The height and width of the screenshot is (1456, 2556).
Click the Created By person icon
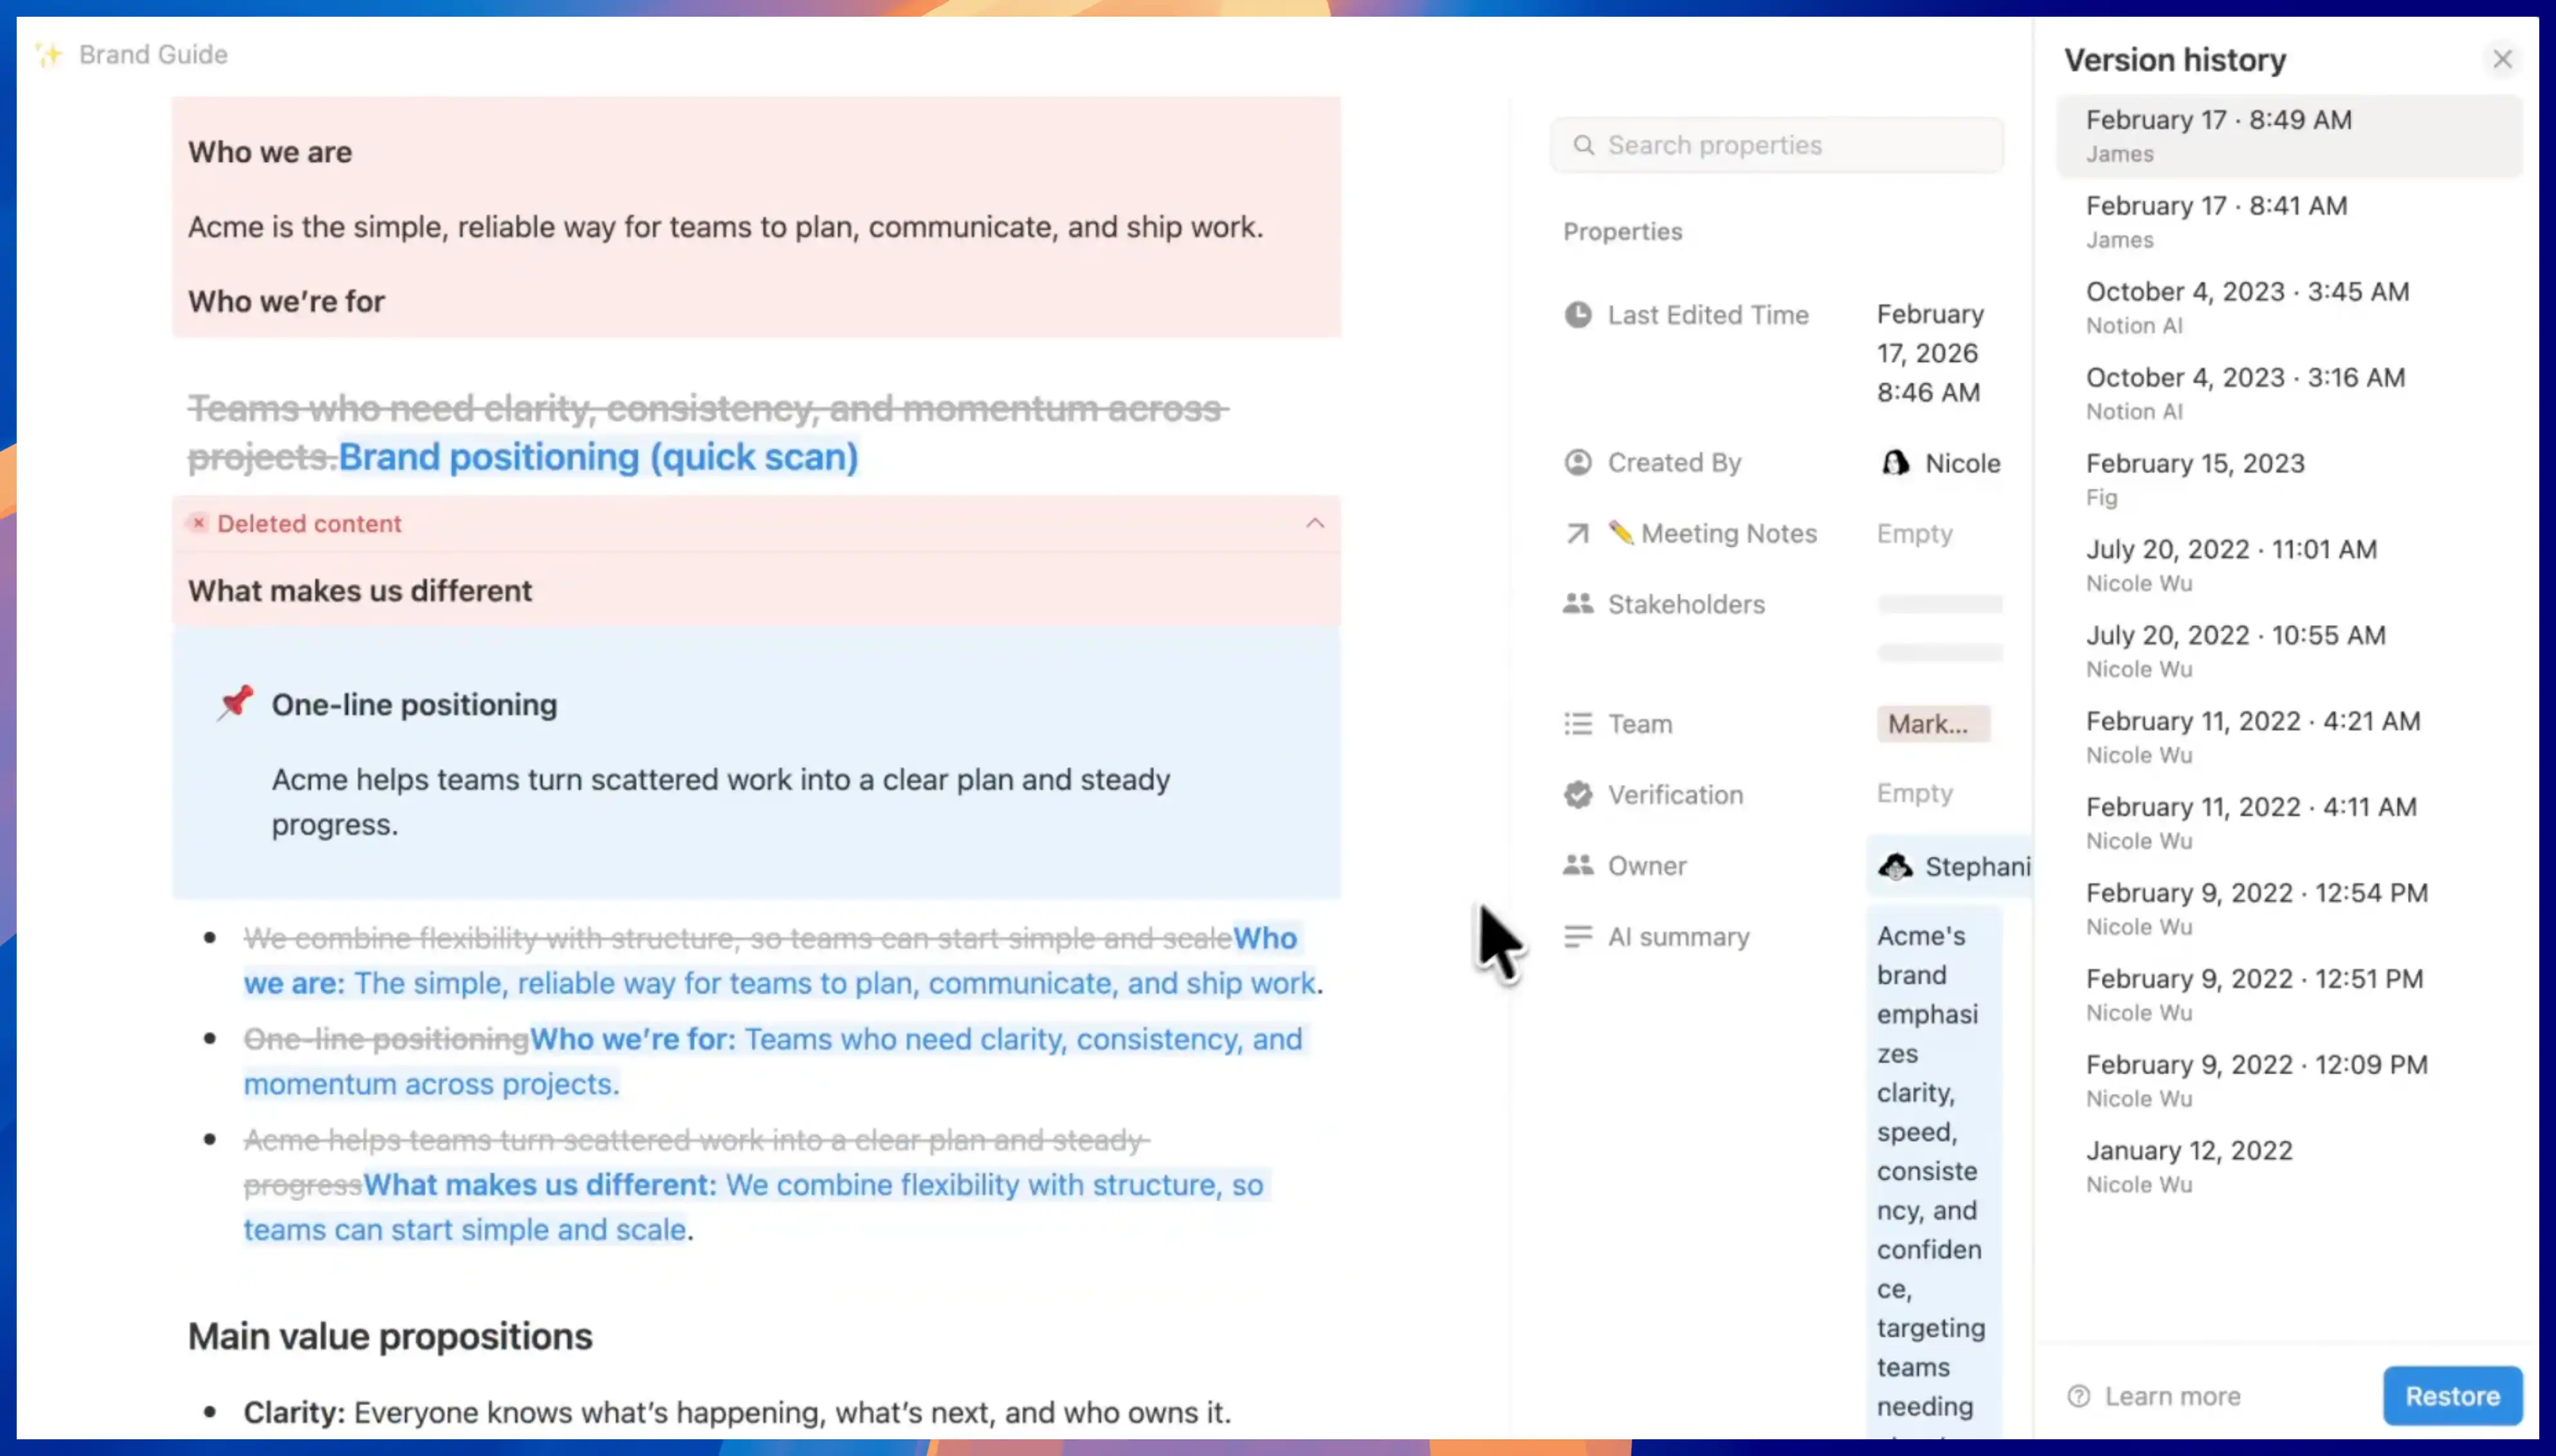(x=1578, y=463)
